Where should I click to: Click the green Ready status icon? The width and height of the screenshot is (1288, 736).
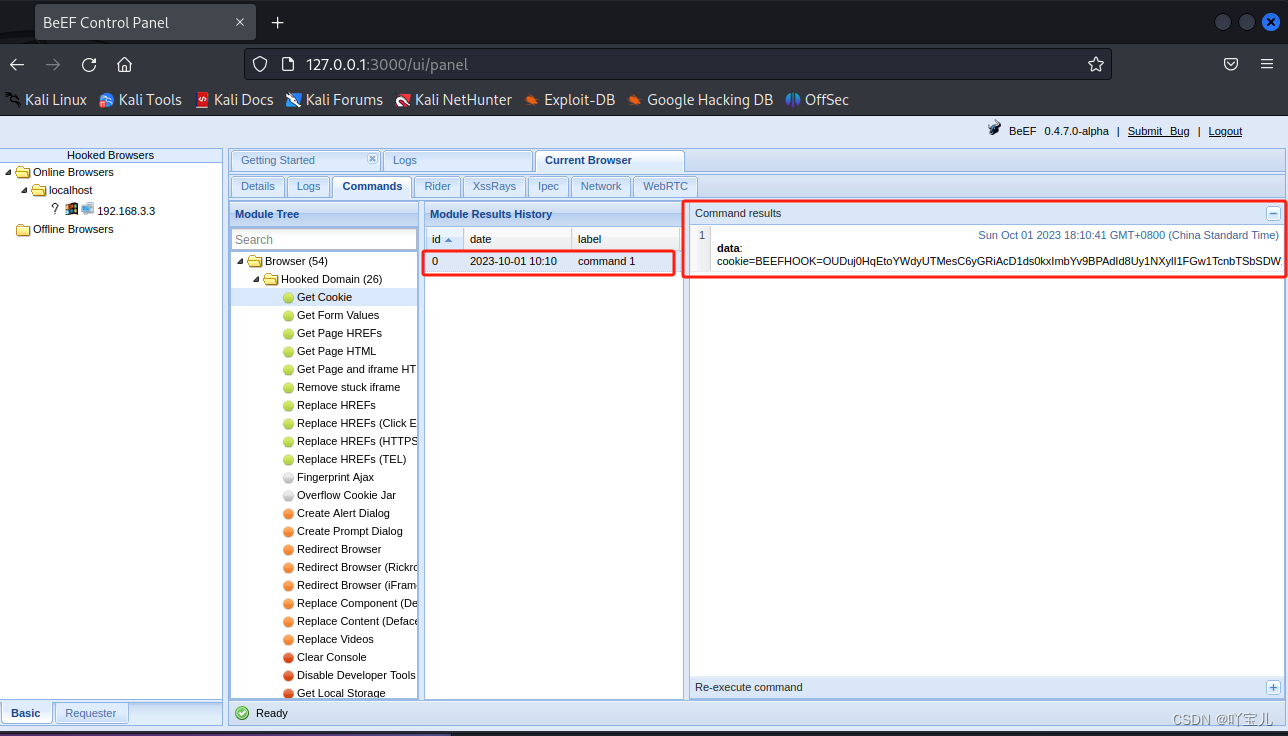coord(240,713)
